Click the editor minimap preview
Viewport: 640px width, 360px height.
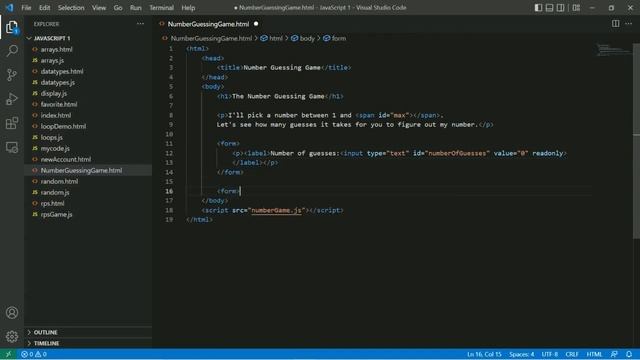click(613, 50)
